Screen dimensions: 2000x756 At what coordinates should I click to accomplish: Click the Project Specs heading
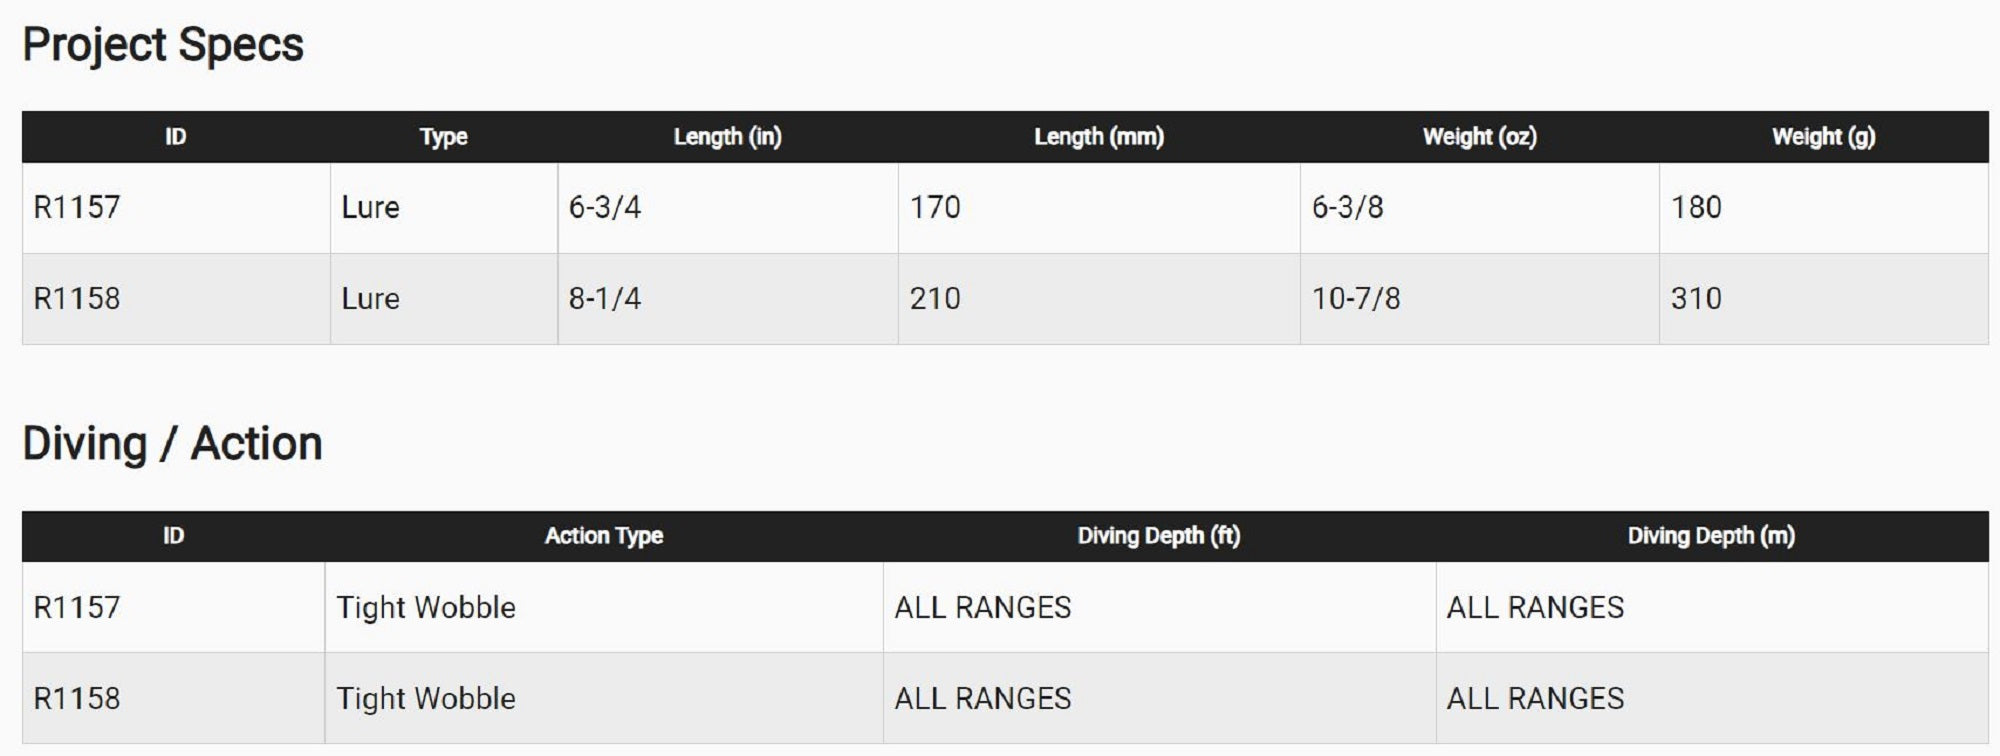tap(163, 45)
